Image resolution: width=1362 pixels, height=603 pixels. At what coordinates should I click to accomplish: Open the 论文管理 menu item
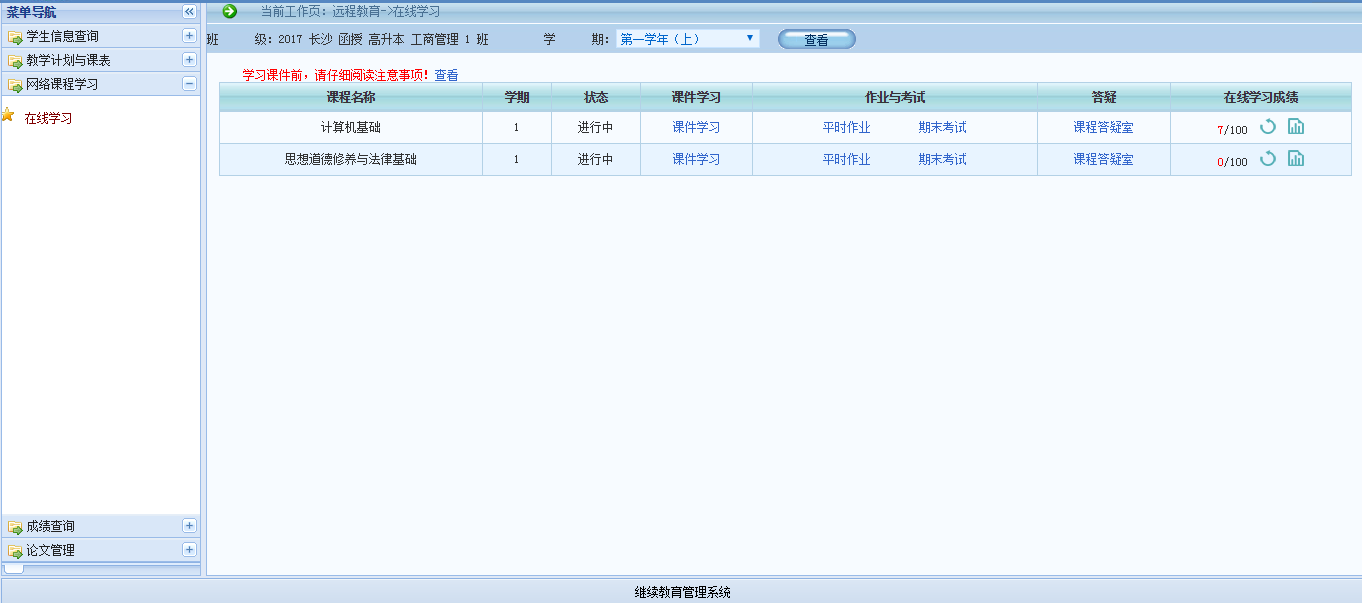click(x=50, y=550)
